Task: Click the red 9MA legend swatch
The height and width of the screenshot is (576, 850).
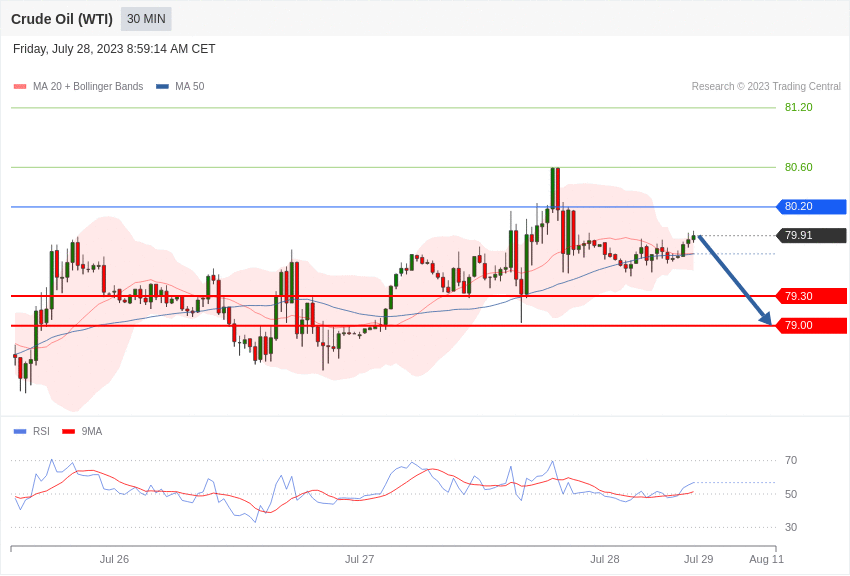Action: coord(68,431)
